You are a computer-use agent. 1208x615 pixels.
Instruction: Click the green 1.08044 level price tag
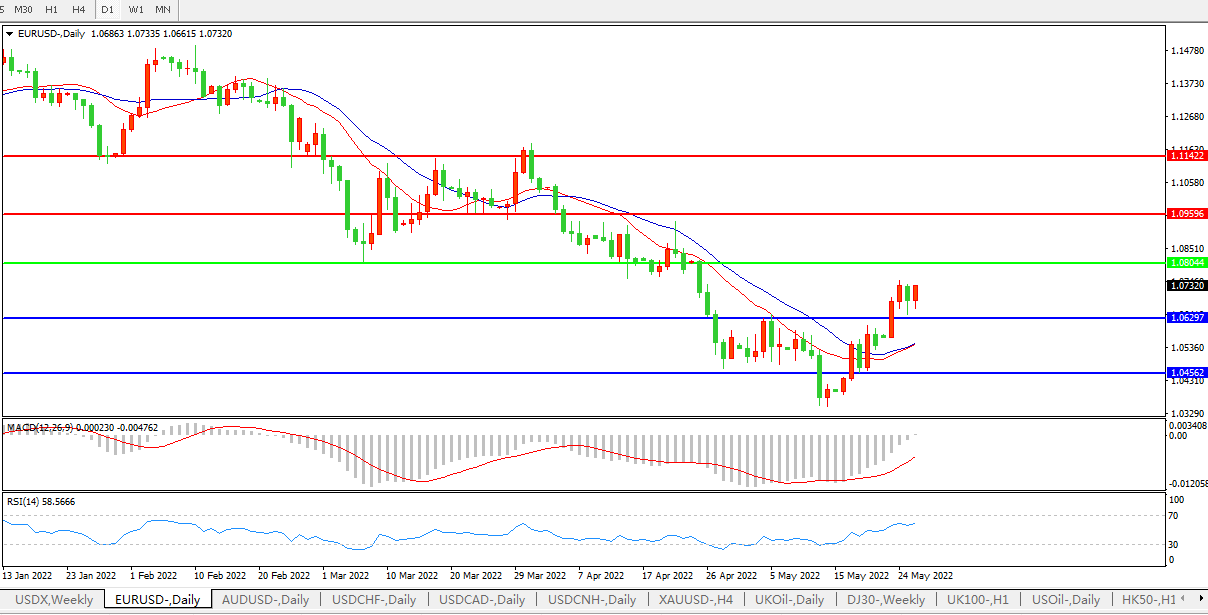(1187, 263)
